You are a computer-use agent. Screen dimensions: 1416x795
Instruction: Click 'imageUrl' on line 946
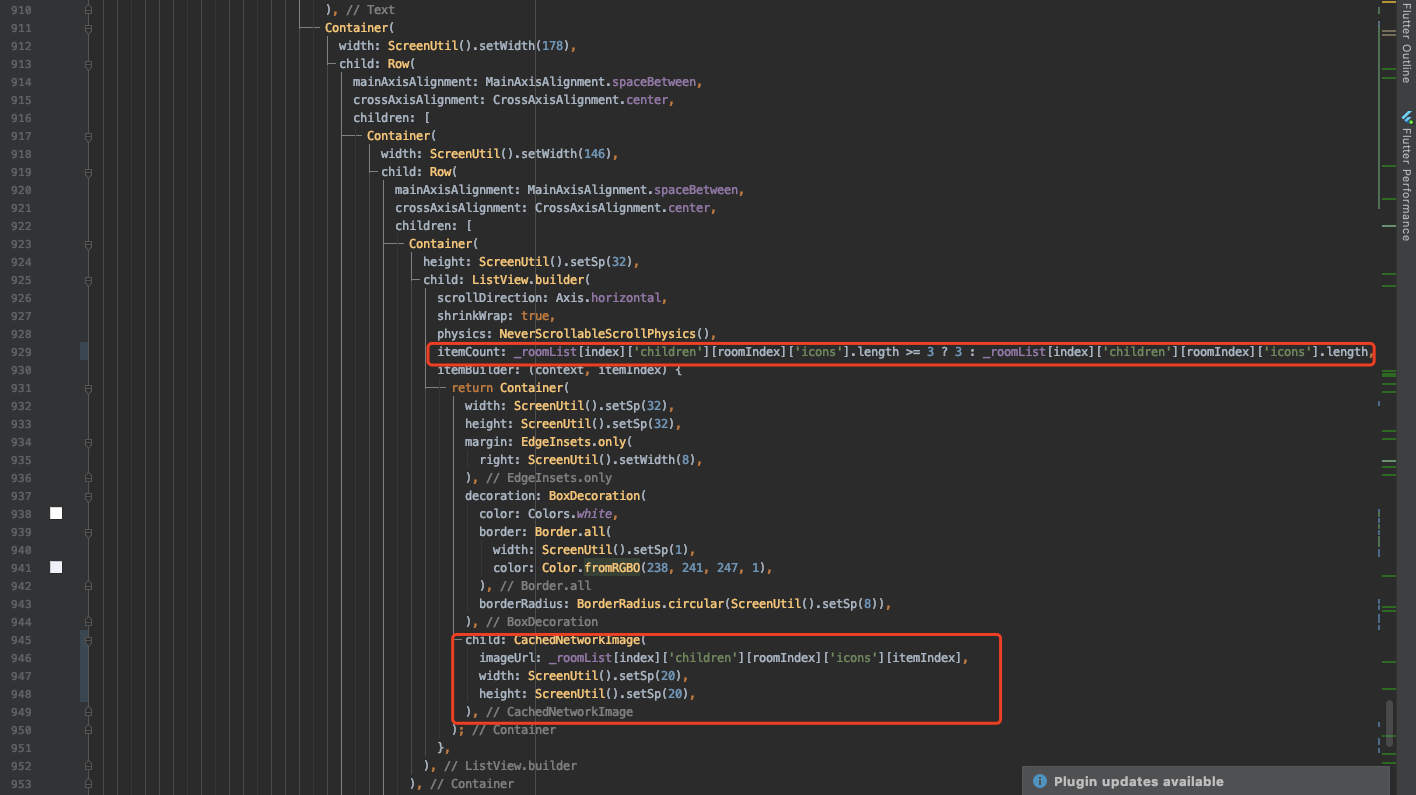(x=507, y=658)
